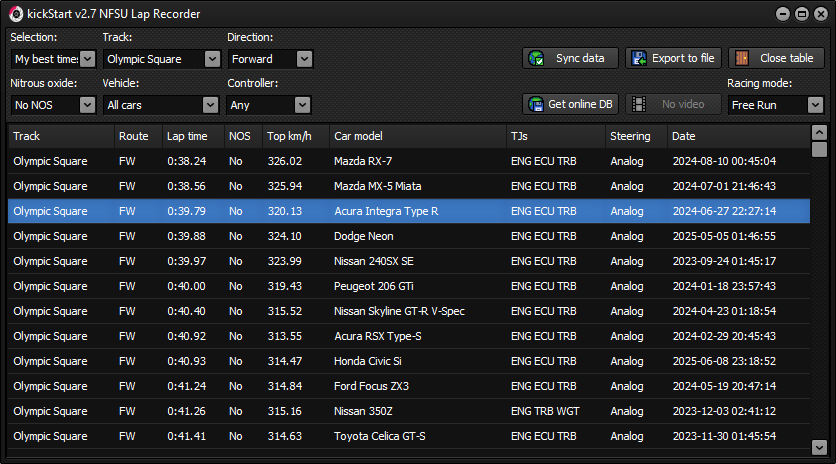This screenshot has width=836, height=464.
Task: Open the Selection dropdown
Action: [53, 59]
